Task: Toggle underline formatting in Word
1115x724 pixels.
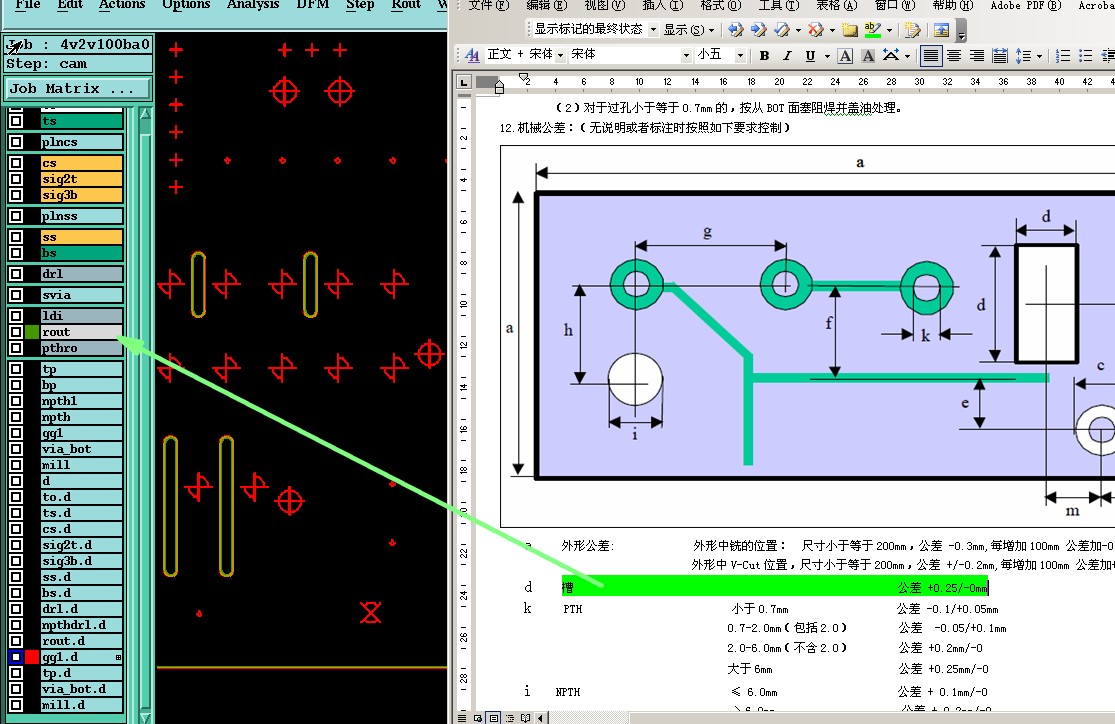Action: tap(810, 55)
